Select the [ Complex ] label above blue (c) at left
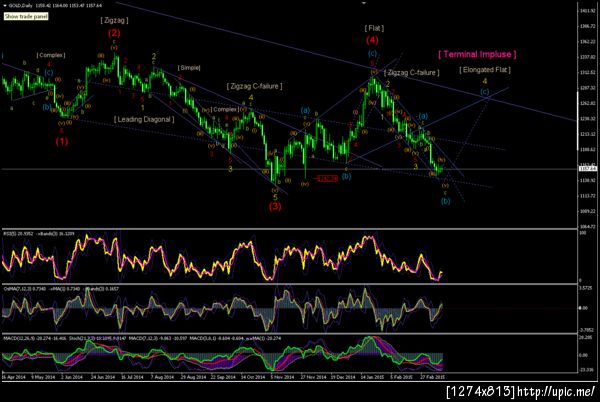Image resolution: width=600 pixels, height=402 pixels. click(x=51, y=55)
